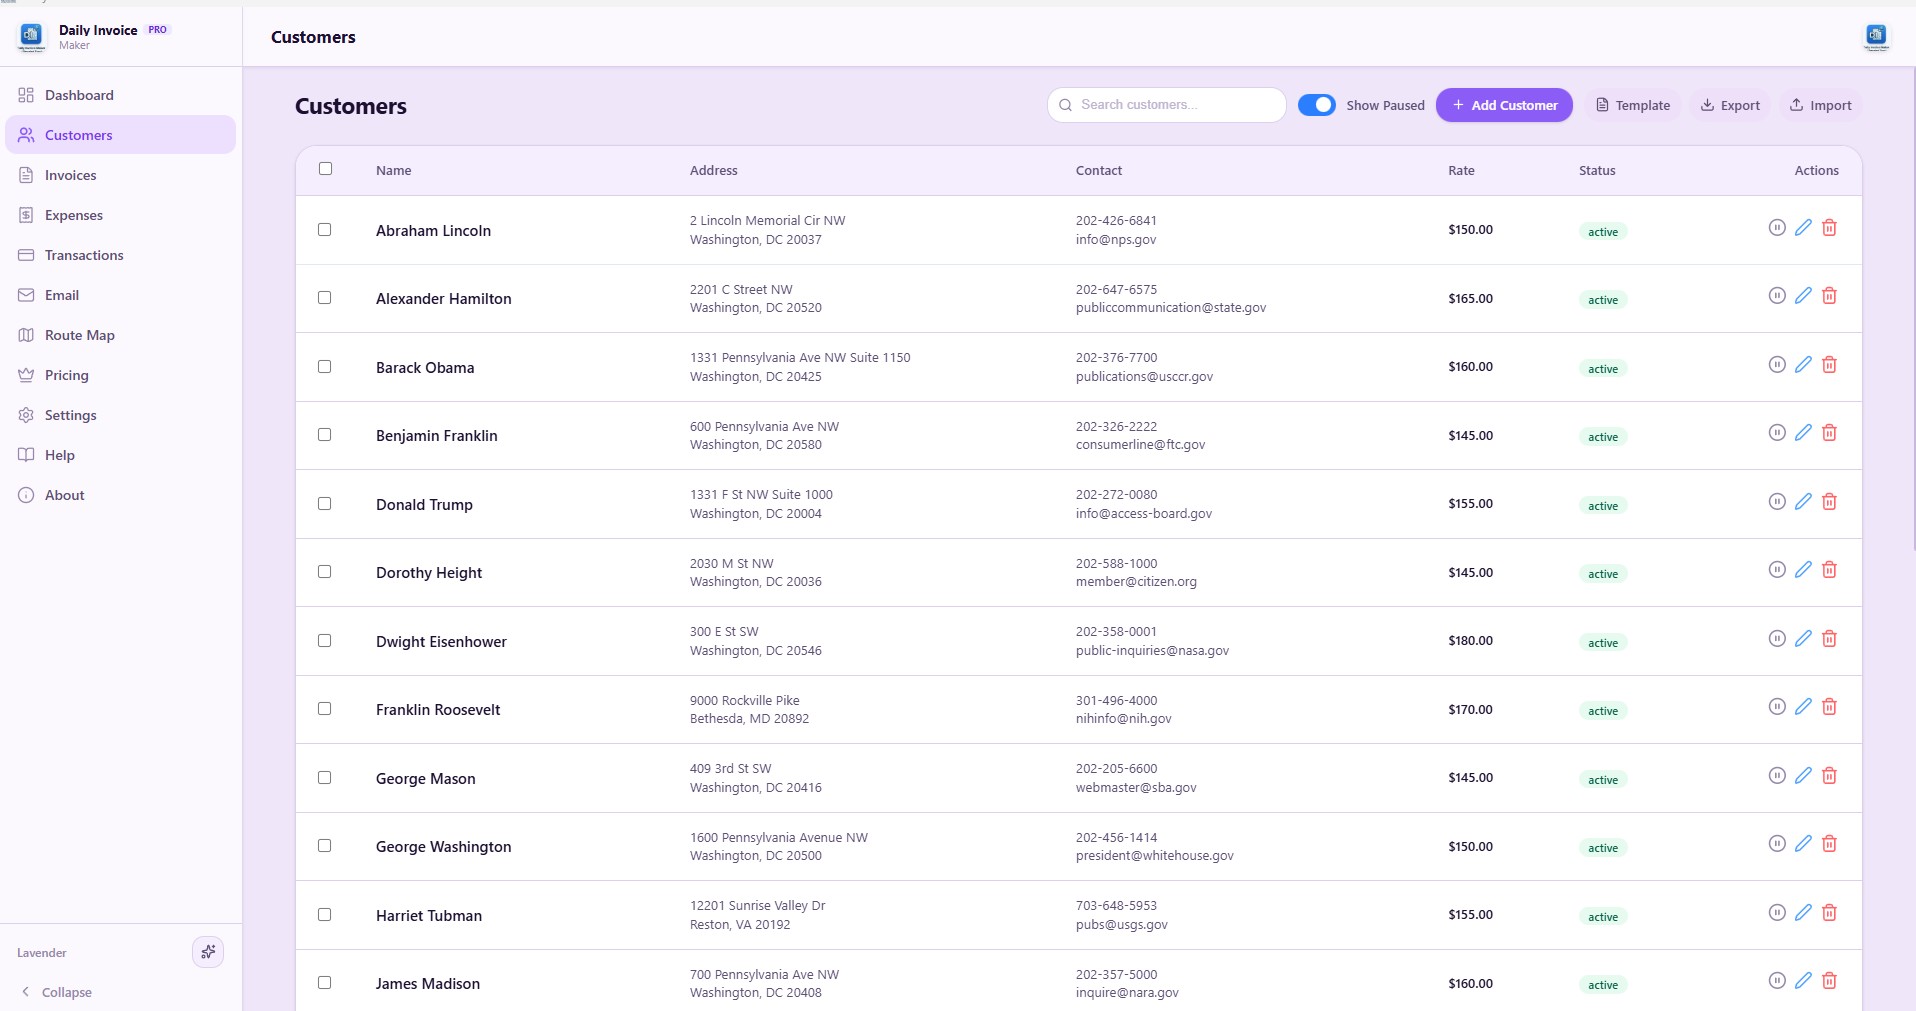Open Settings from the sidebar

70,415
